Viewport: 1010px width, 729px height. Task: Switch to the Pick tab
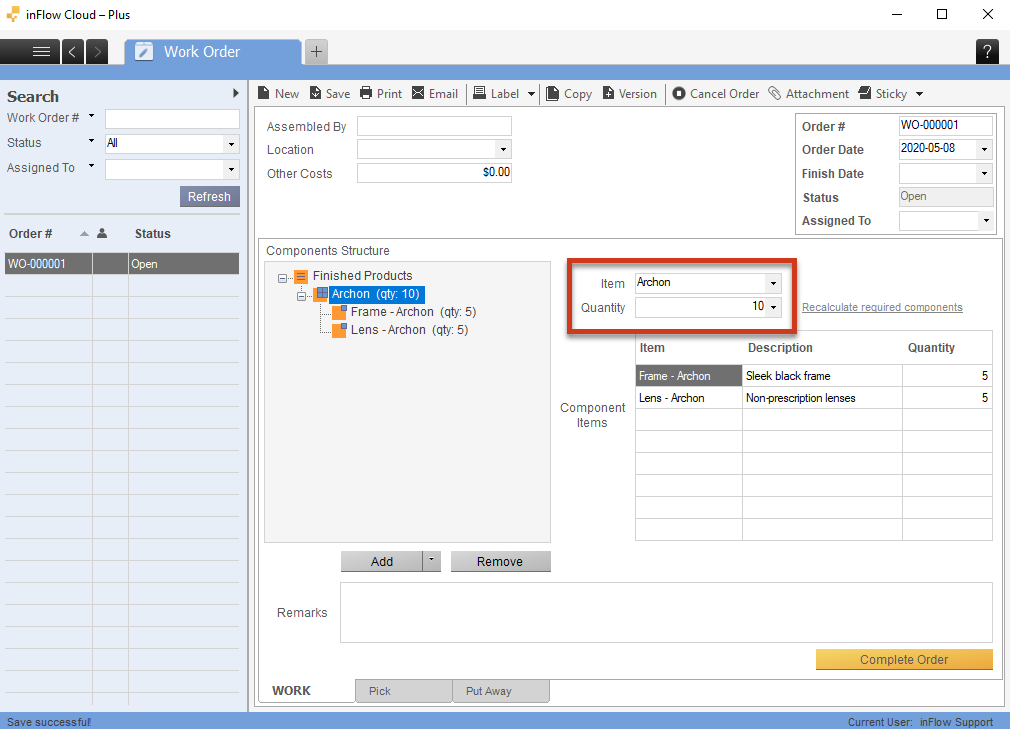click(x=403, y=691)
